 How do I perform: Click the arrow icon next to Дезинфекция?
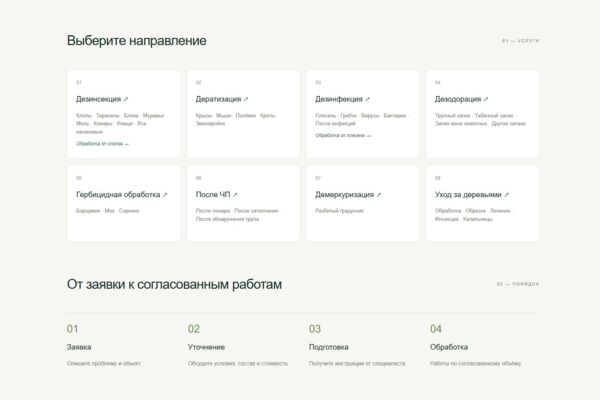pos(367,99)
